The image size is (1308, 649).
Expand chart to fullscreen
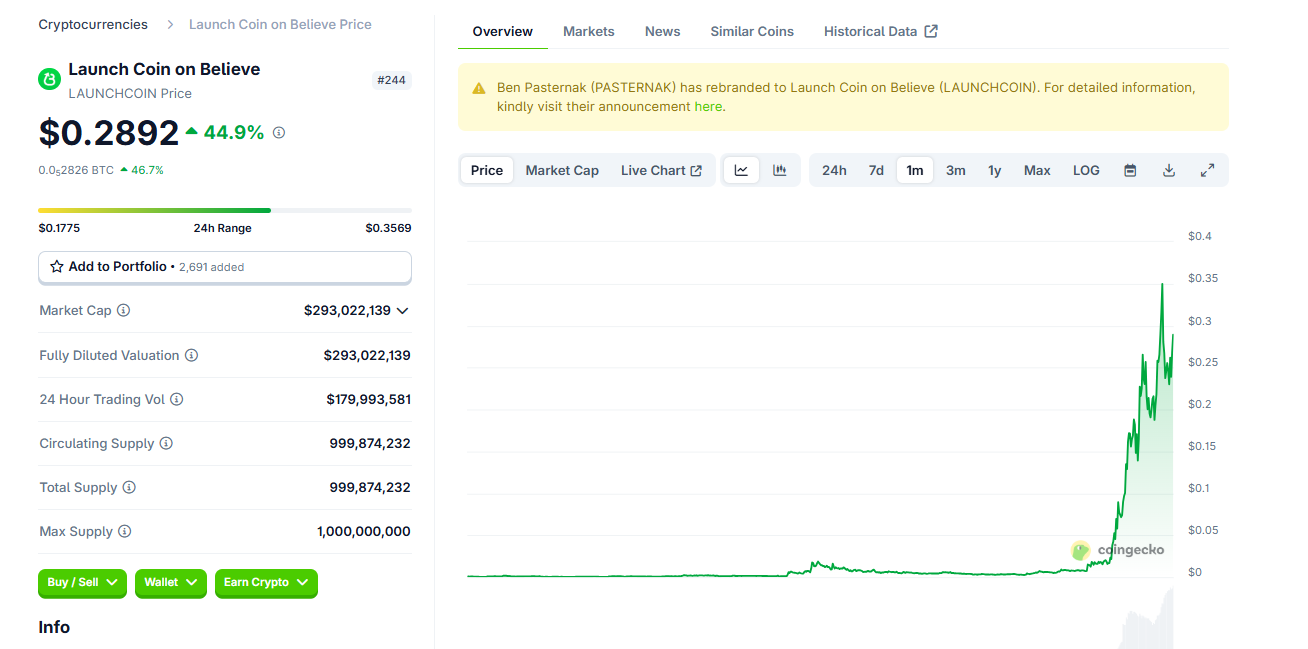click(x=1207, y=170)
